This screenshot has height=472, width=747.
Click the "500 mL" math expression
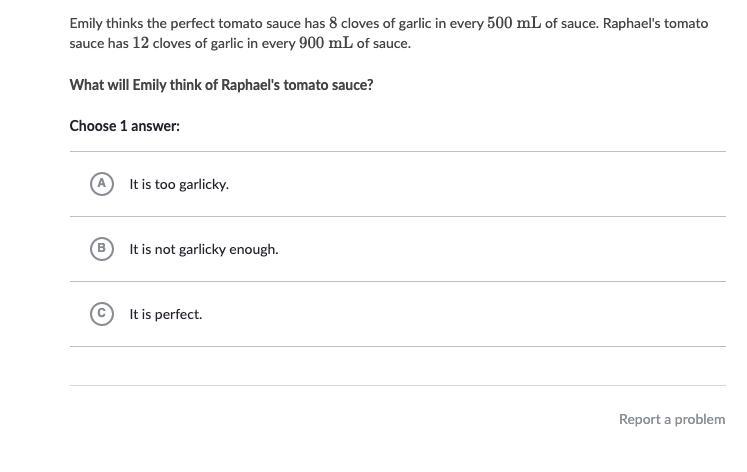pos(514,23)
